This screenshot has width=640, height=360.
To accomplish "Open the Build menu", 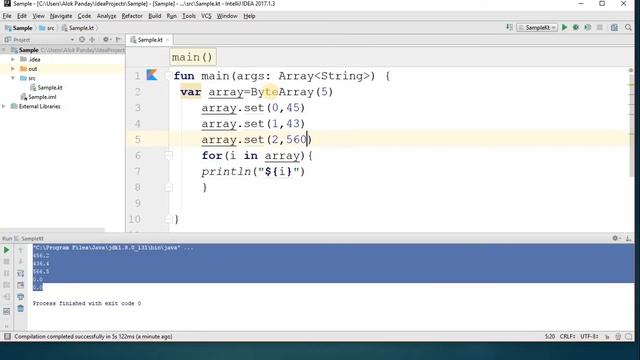I will [154, 16].
